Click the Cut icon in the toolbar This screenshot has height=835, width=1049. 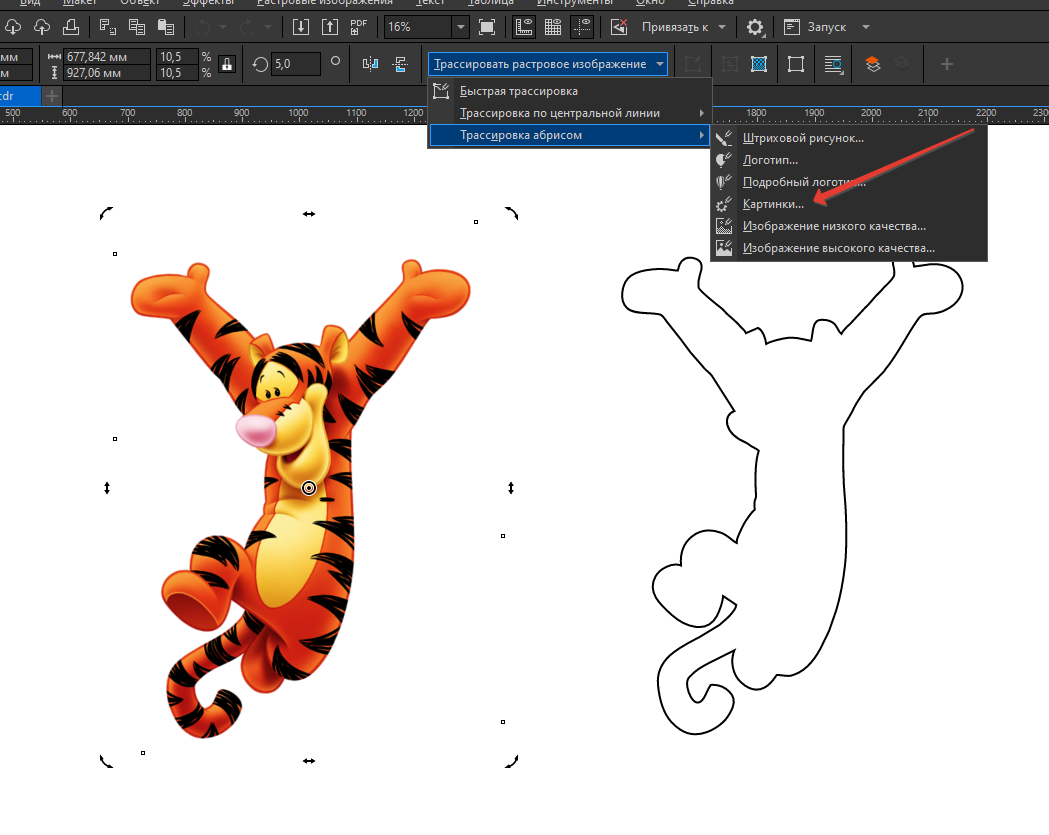click(x=108, y=27)
